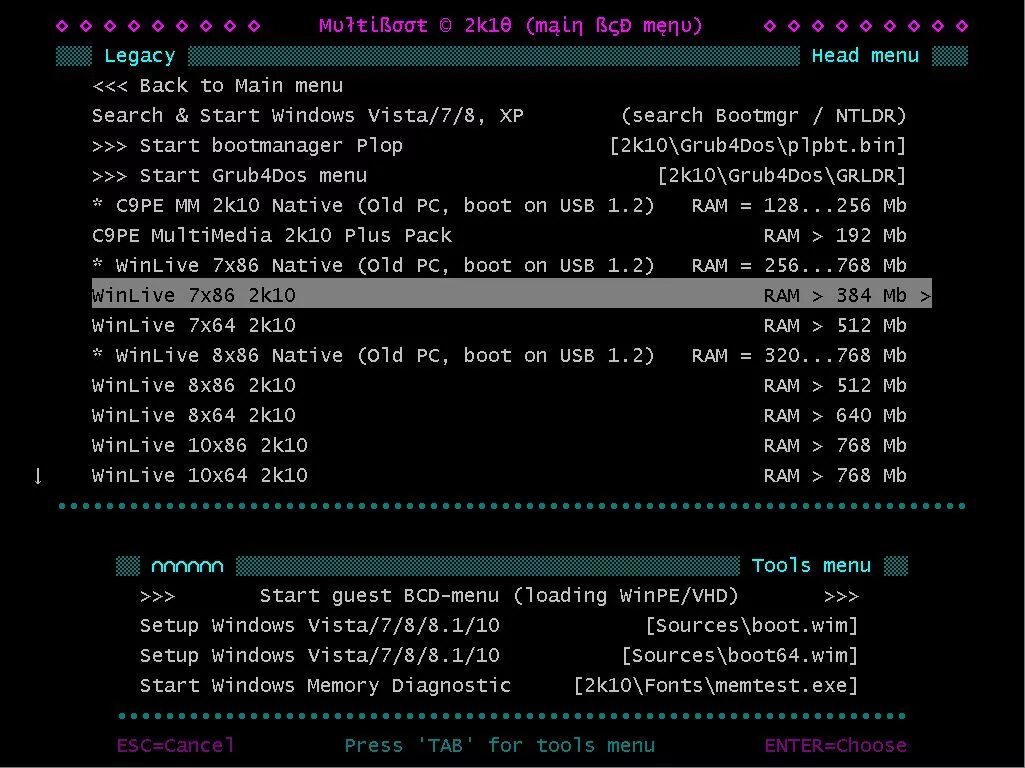Launch 'Start Windows Memory Diagnostic'
The width and height of the screenshot is (1025, 768).
[x=499, y=686]
